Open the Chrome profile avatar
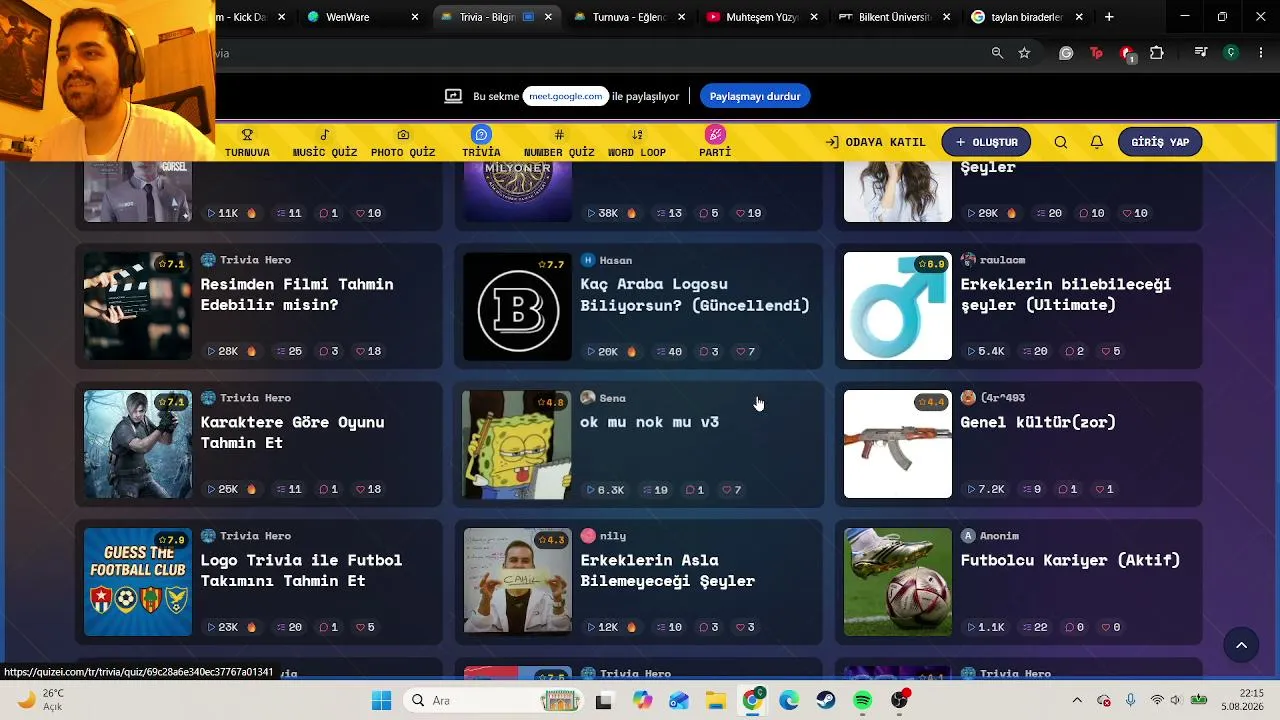The width and height of the screenshot is (1280, 720). coord(1231,53)
